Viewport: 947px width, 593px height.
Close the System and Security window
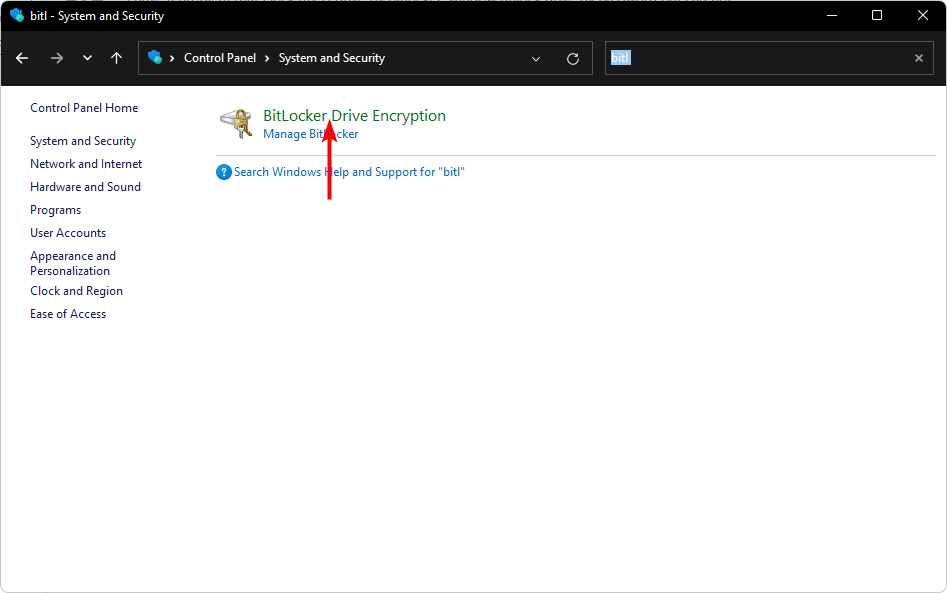tap(923, 16)
